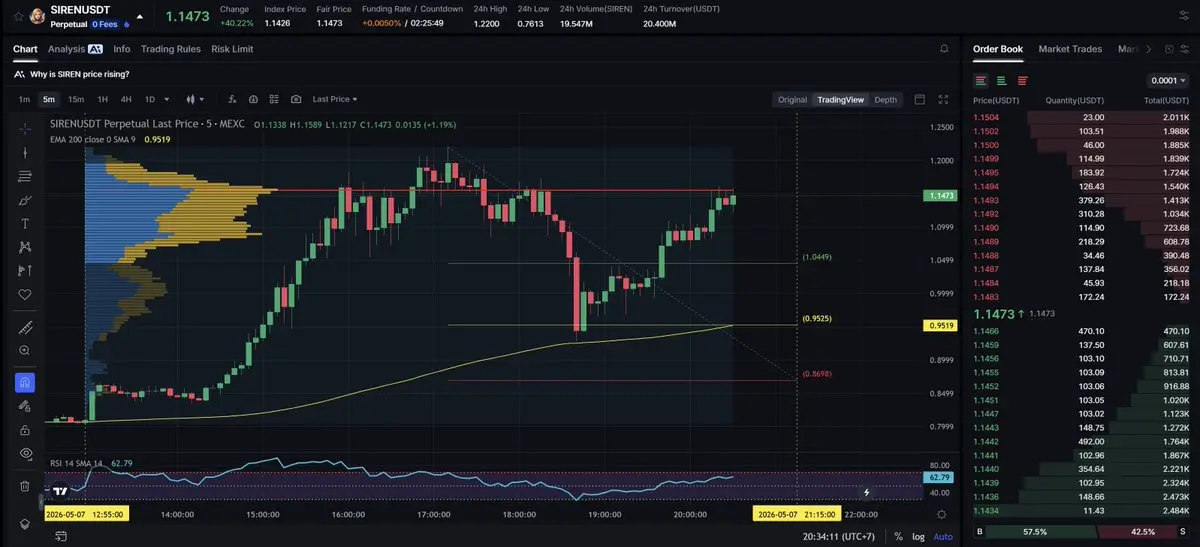Open the Trading Rules tab
Viewport: 1200px width, 547px height.
tap(170, 48)
